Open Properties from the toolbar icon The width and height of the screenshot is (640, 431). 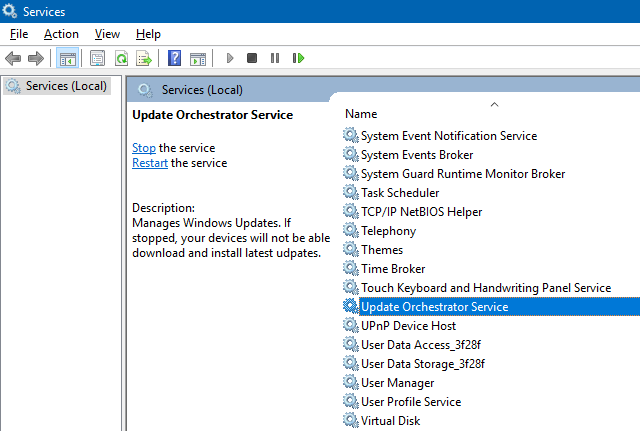(x=97, y=59)
